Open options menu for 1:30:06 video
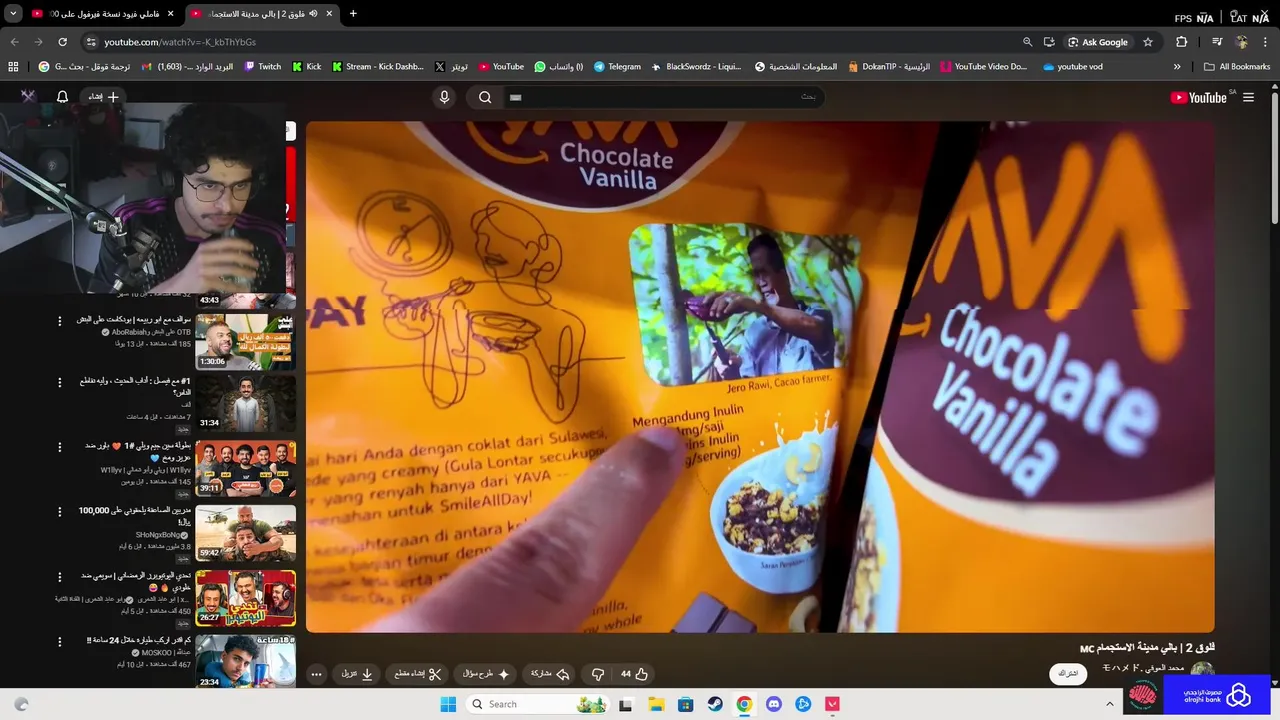Screen dimensions: 1280x720 (x=59, y=321)
